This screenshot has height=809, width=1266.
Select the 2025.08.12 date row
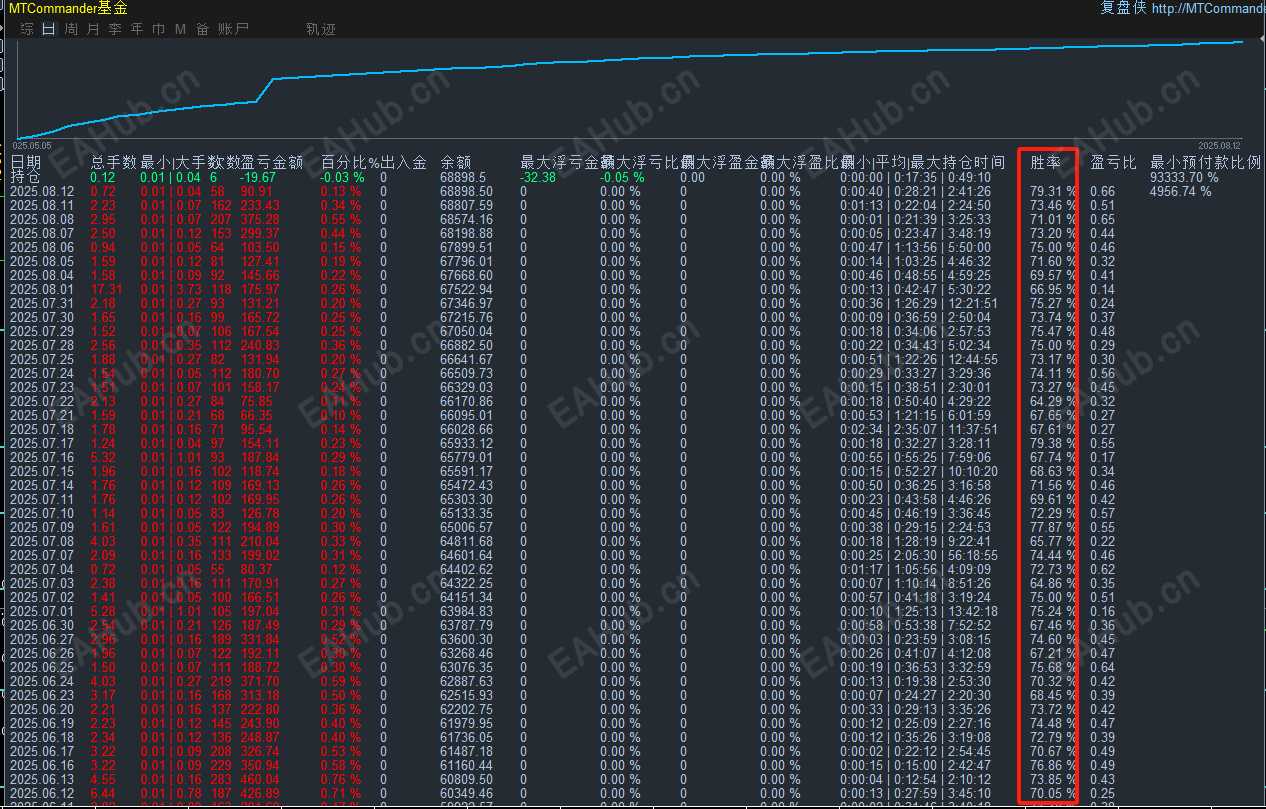42,191
